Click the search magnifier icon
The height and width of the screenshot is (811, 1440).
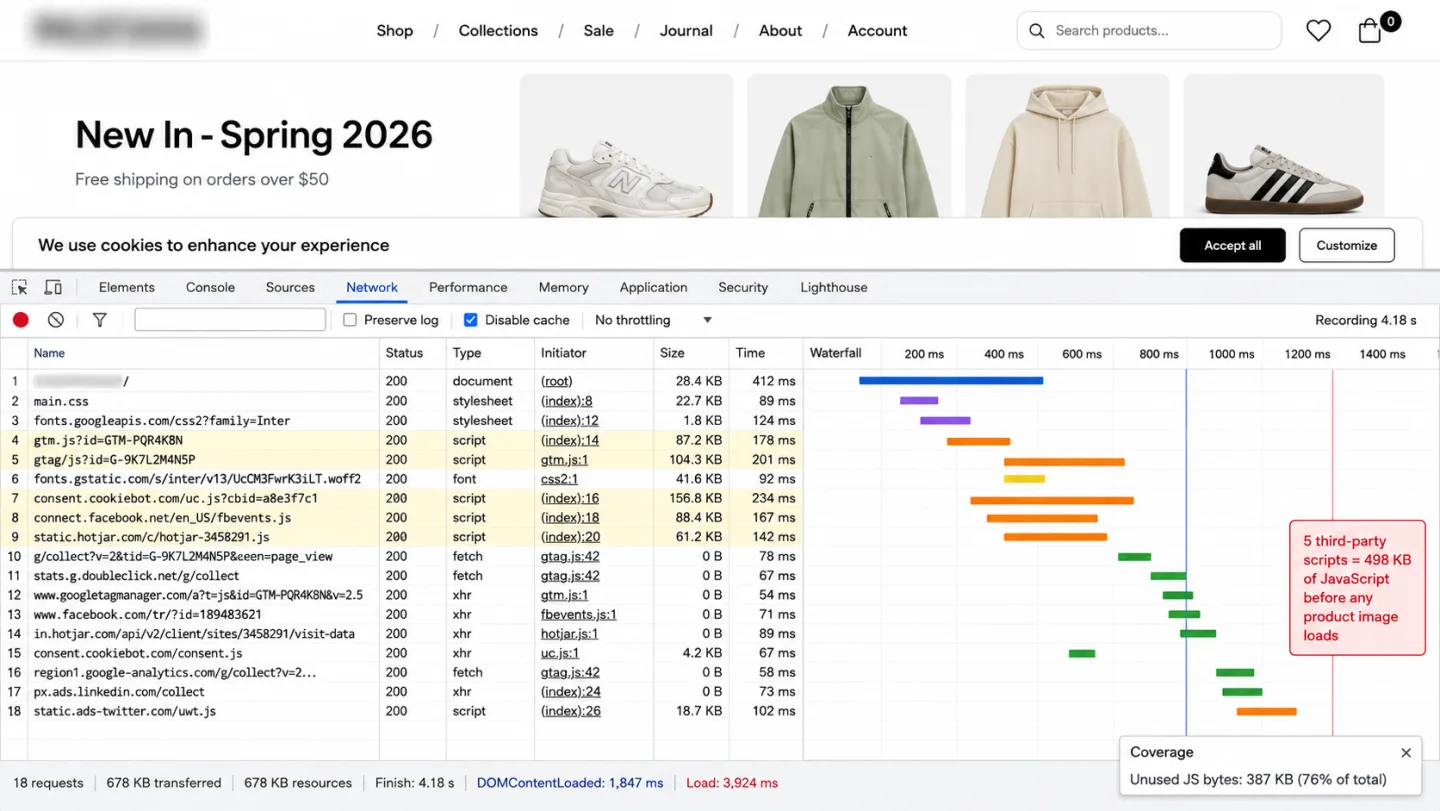pyautogui.click(x=1037, y=31)
